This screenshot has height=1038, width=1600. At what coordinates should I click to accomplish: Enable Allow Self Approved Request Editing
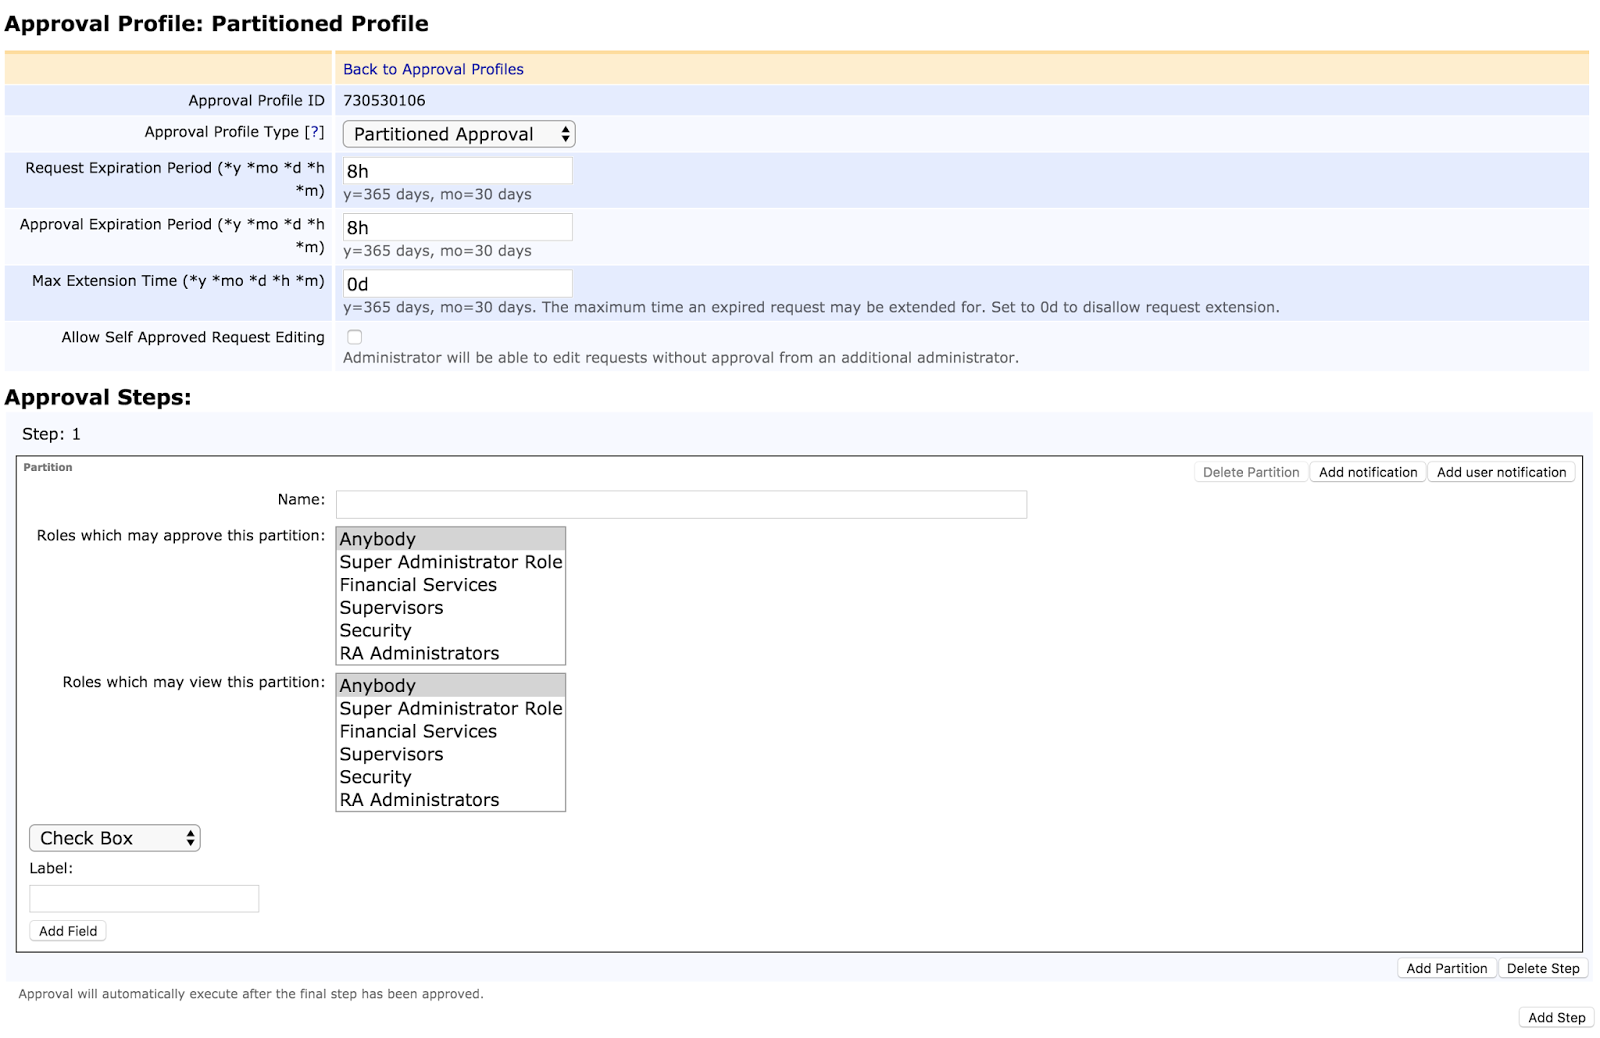tap(354, 337)
